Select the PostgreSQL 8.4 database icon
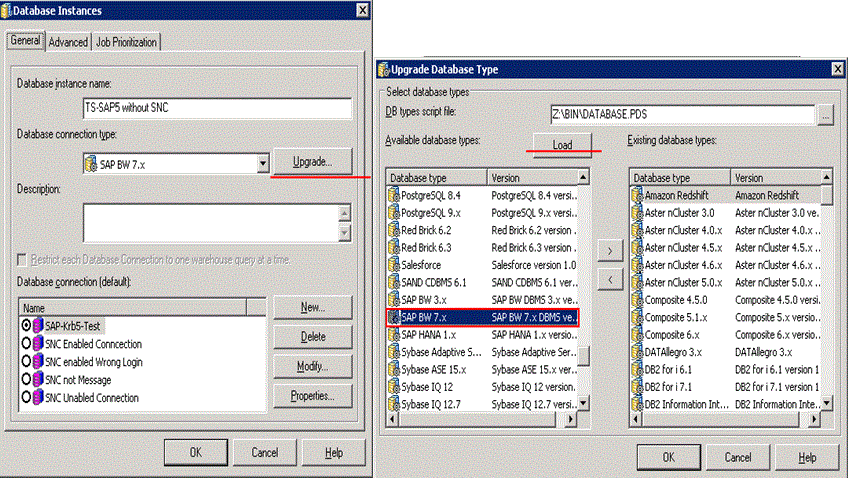This screenshot has width=848, height=482. tap(394, 195)
